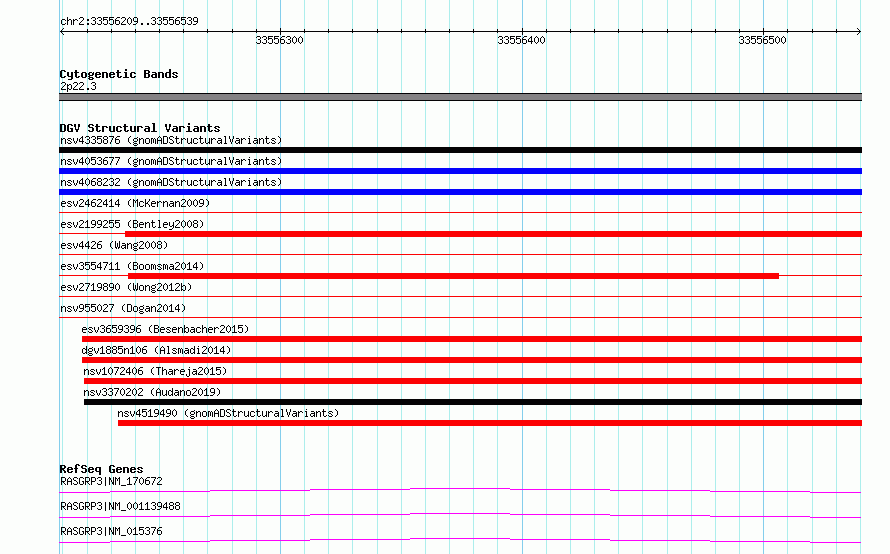
Task: Open RASGRP3|NM_001139488 transcript label
Action: click(120, 506)
